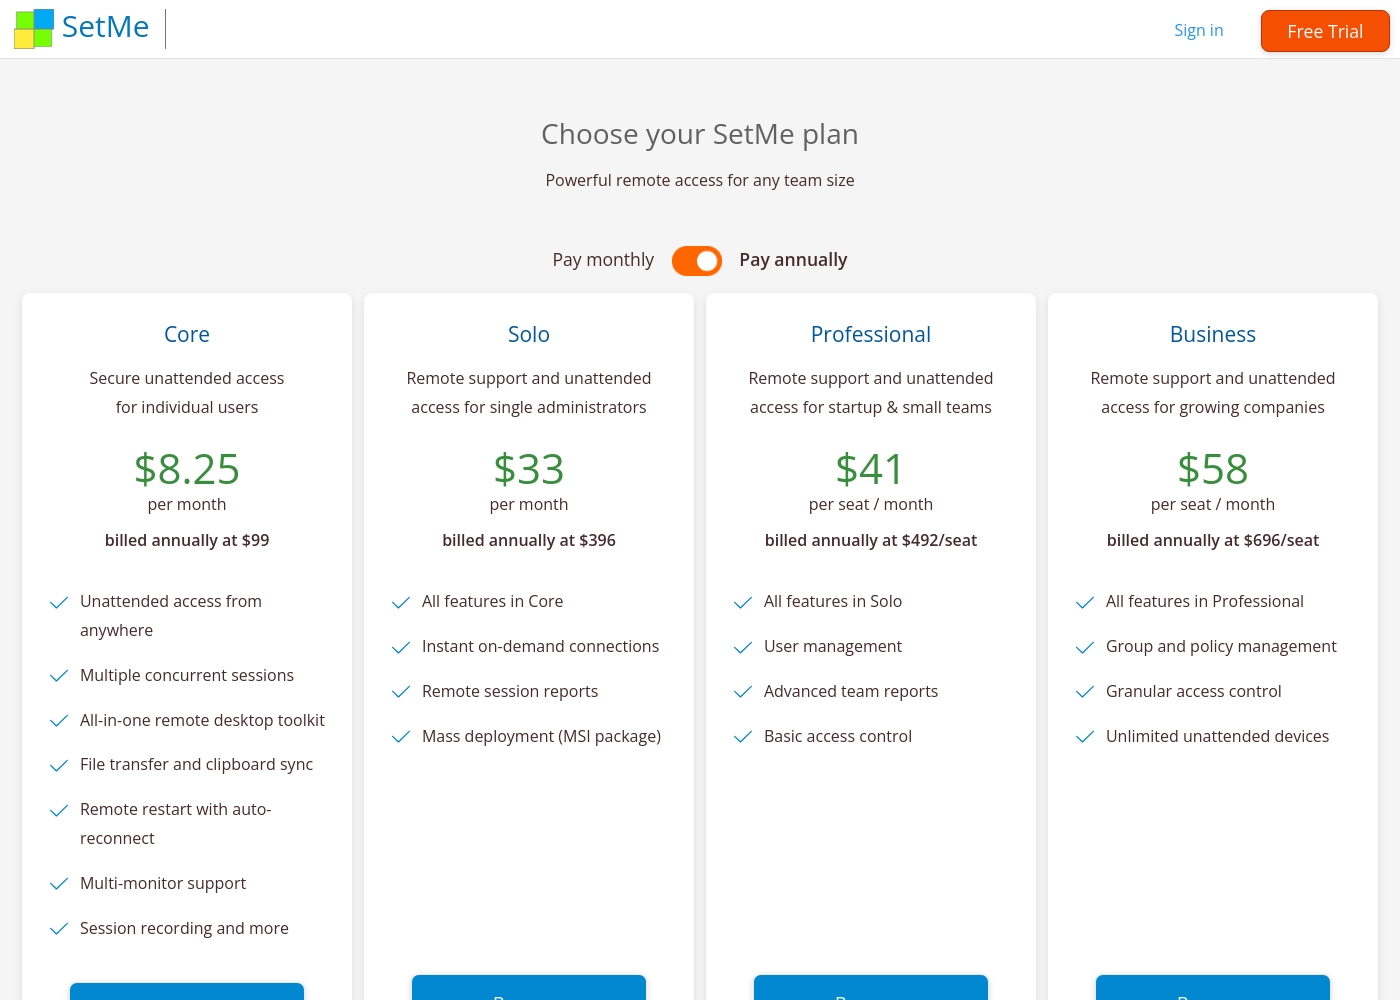The height and width of the screenshot is (1000, 1400).
Task: Click checkmark next to User management
Action: click(743, 647)
